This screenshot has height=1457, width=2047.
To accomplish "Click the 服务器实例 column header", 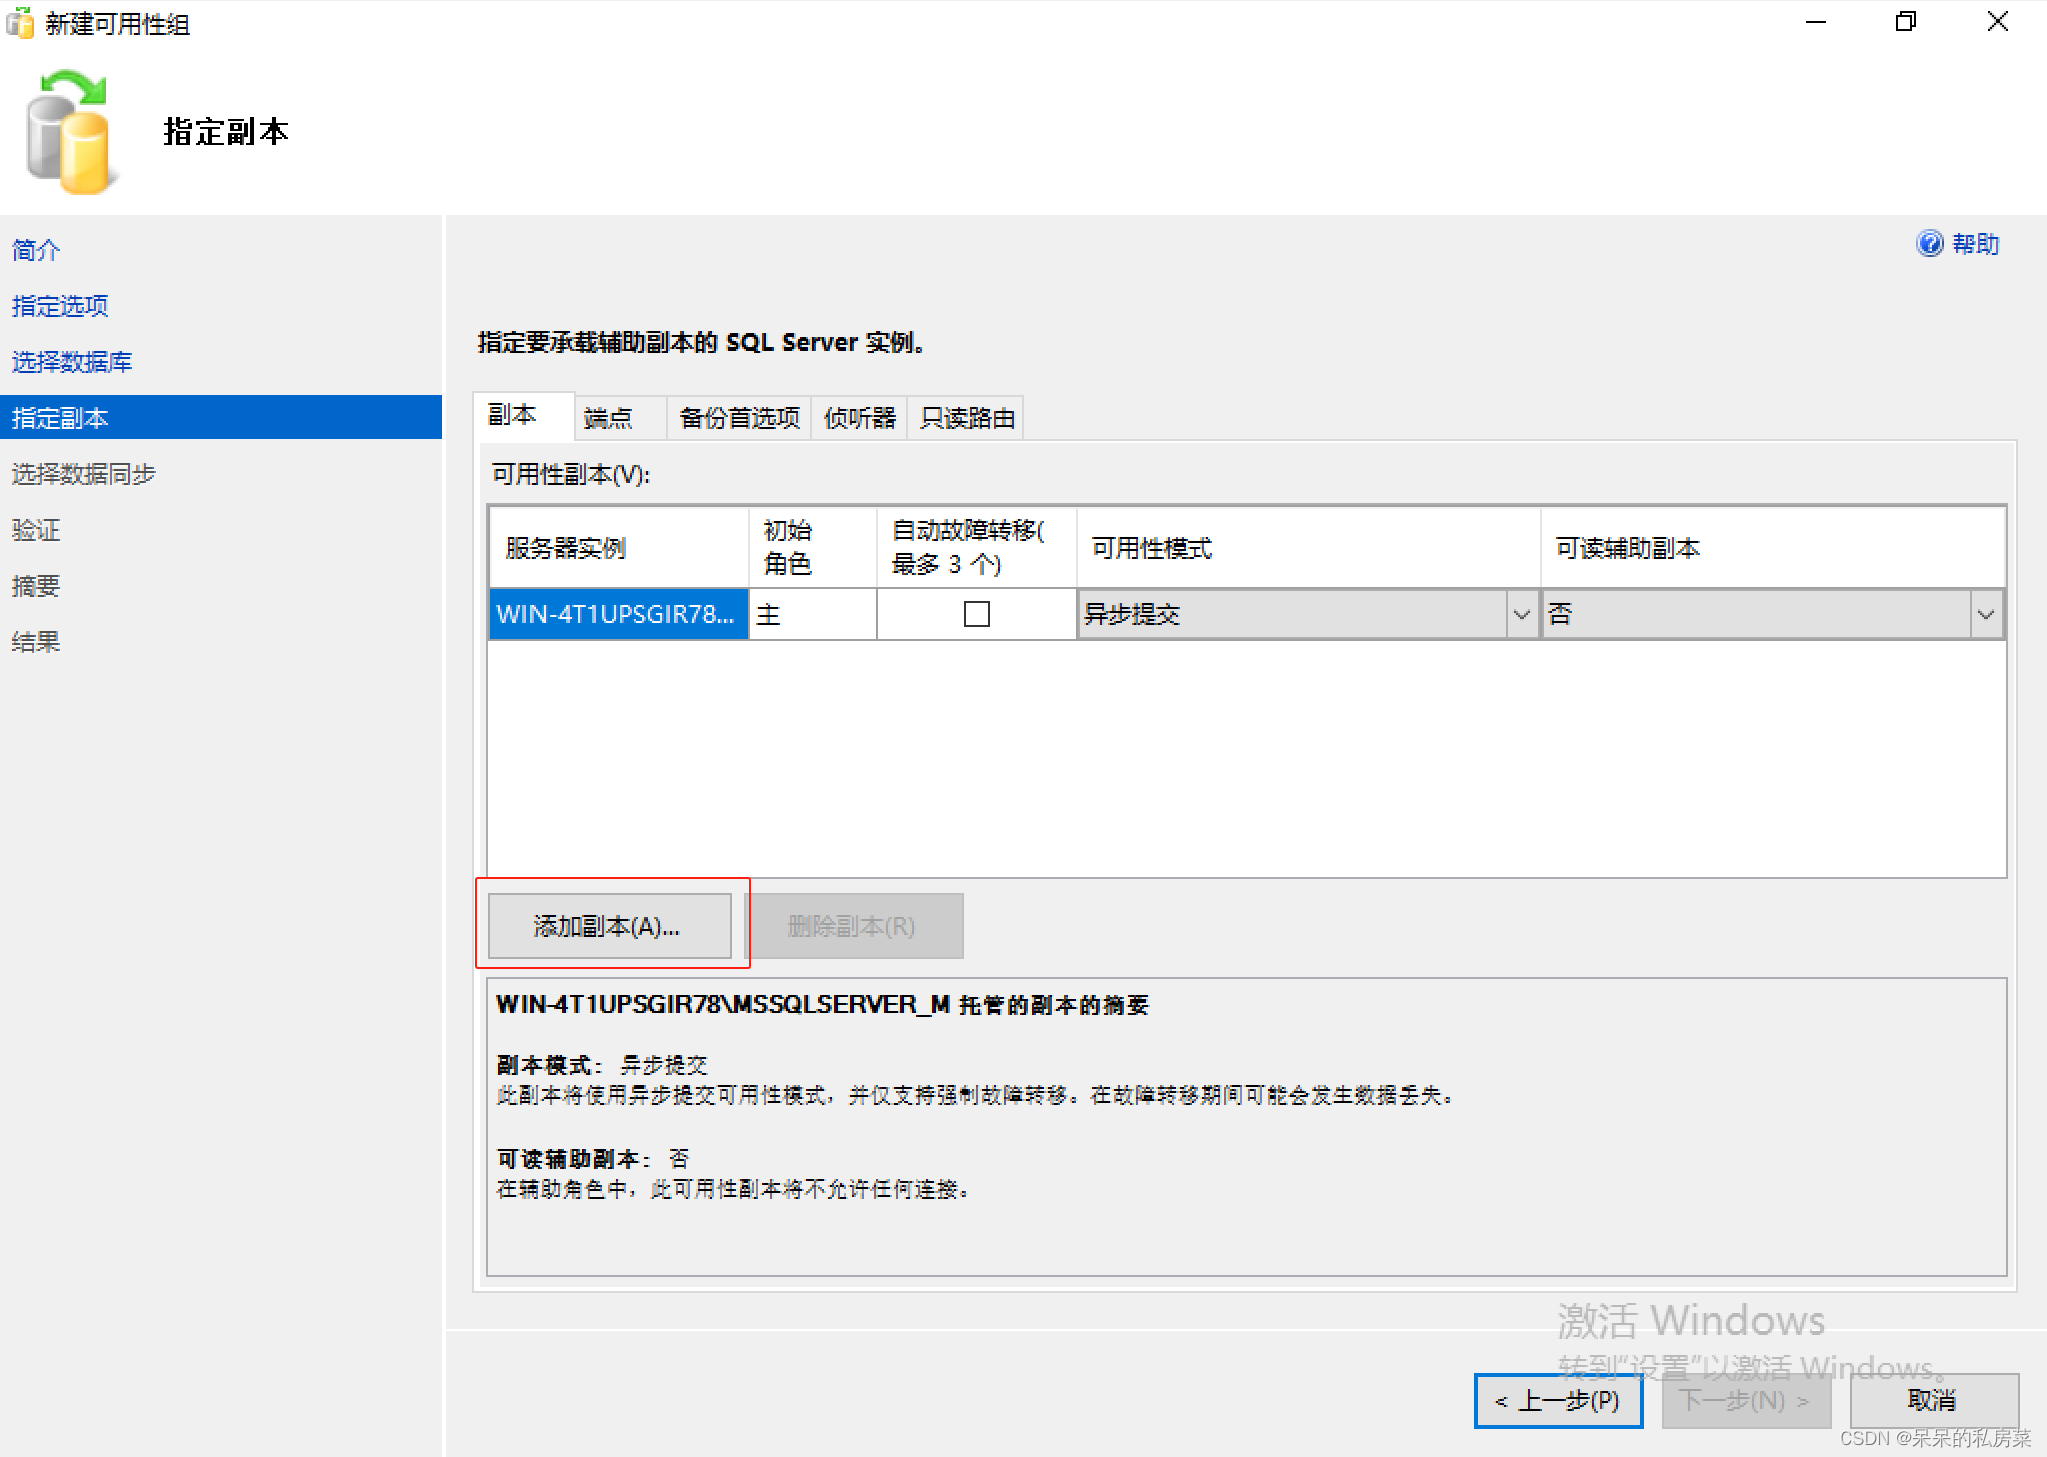I will (x=619, y=547).
